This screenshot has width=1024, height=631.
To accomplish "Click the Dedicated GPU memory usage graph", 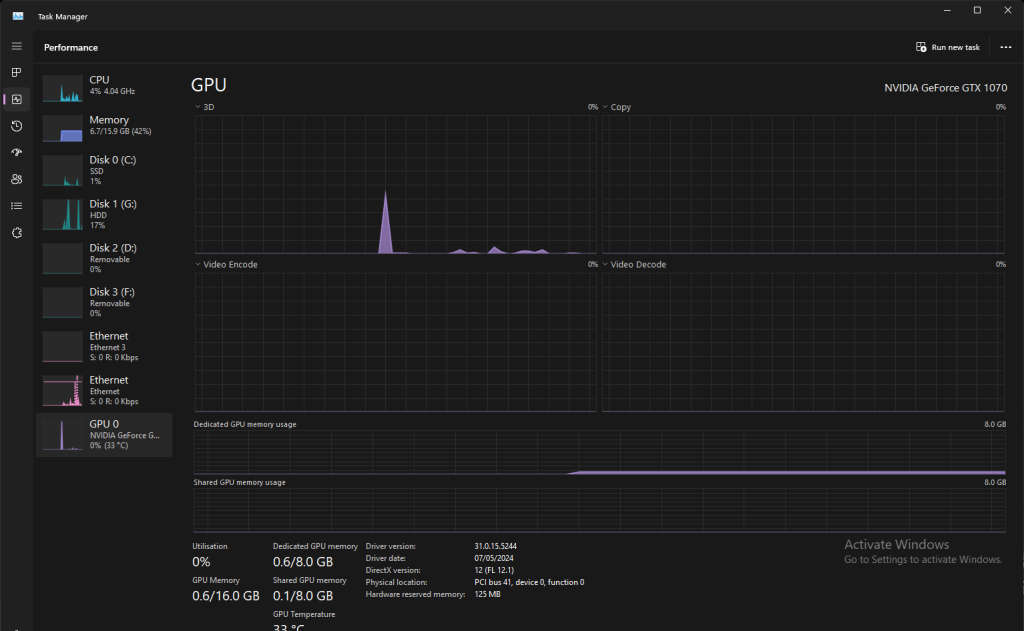I will [599, 453].
